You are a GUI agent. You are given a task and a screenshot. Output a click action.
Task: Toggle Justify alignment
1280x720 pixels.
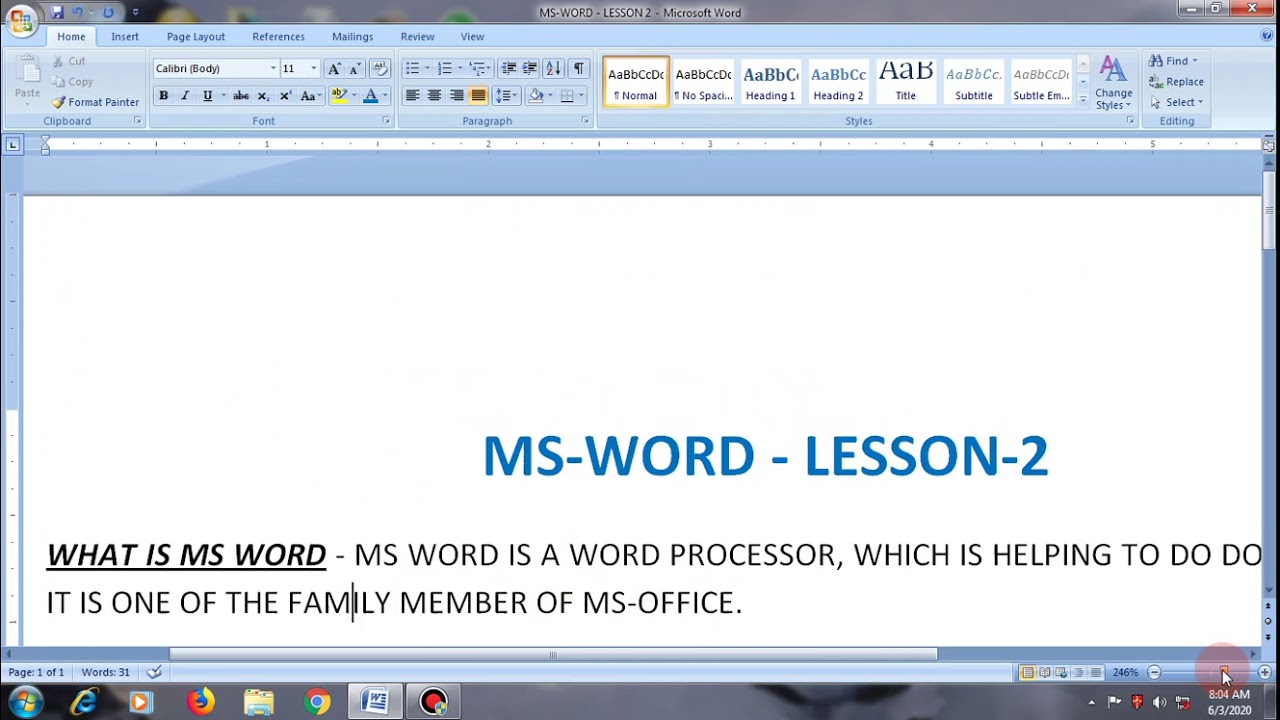click(478, 96)
